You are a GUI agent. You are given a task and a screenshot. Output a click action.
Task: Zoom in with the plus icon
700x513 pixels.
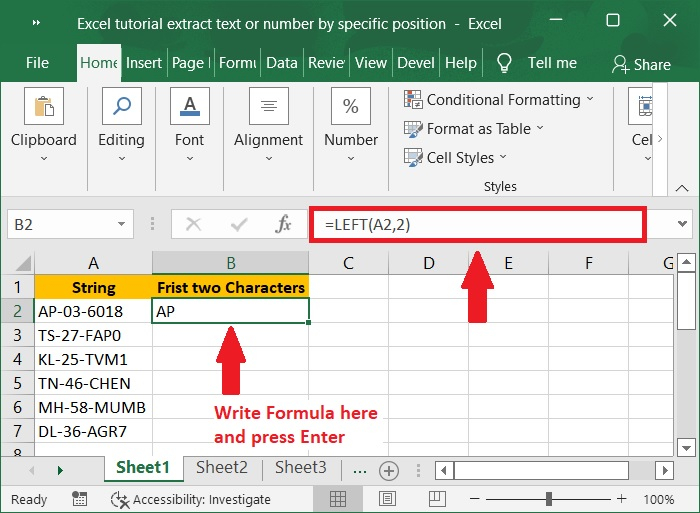[621, 499]
